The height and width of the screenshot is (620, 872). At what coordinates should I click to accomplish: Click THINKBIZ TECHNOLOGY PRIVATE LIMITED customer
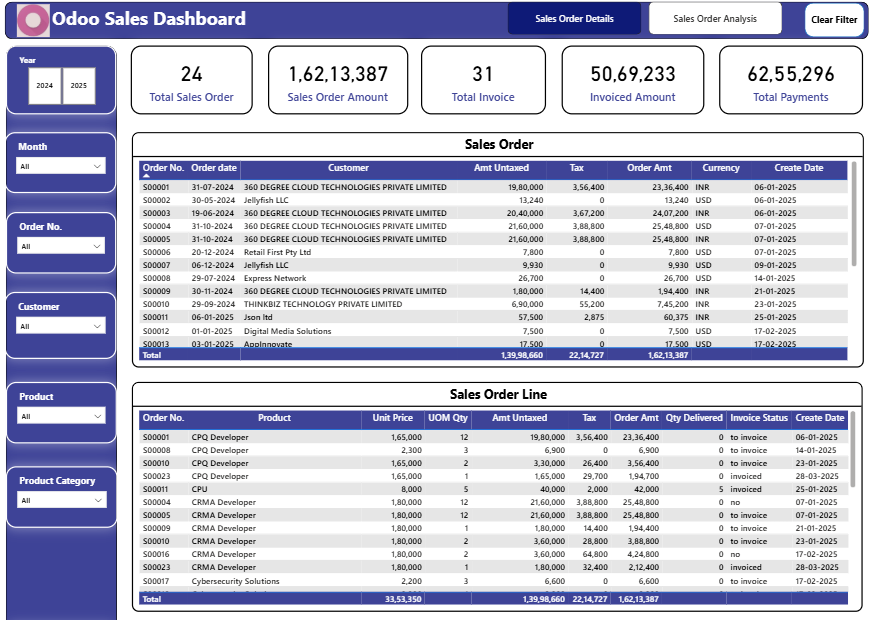click(323, 304)
